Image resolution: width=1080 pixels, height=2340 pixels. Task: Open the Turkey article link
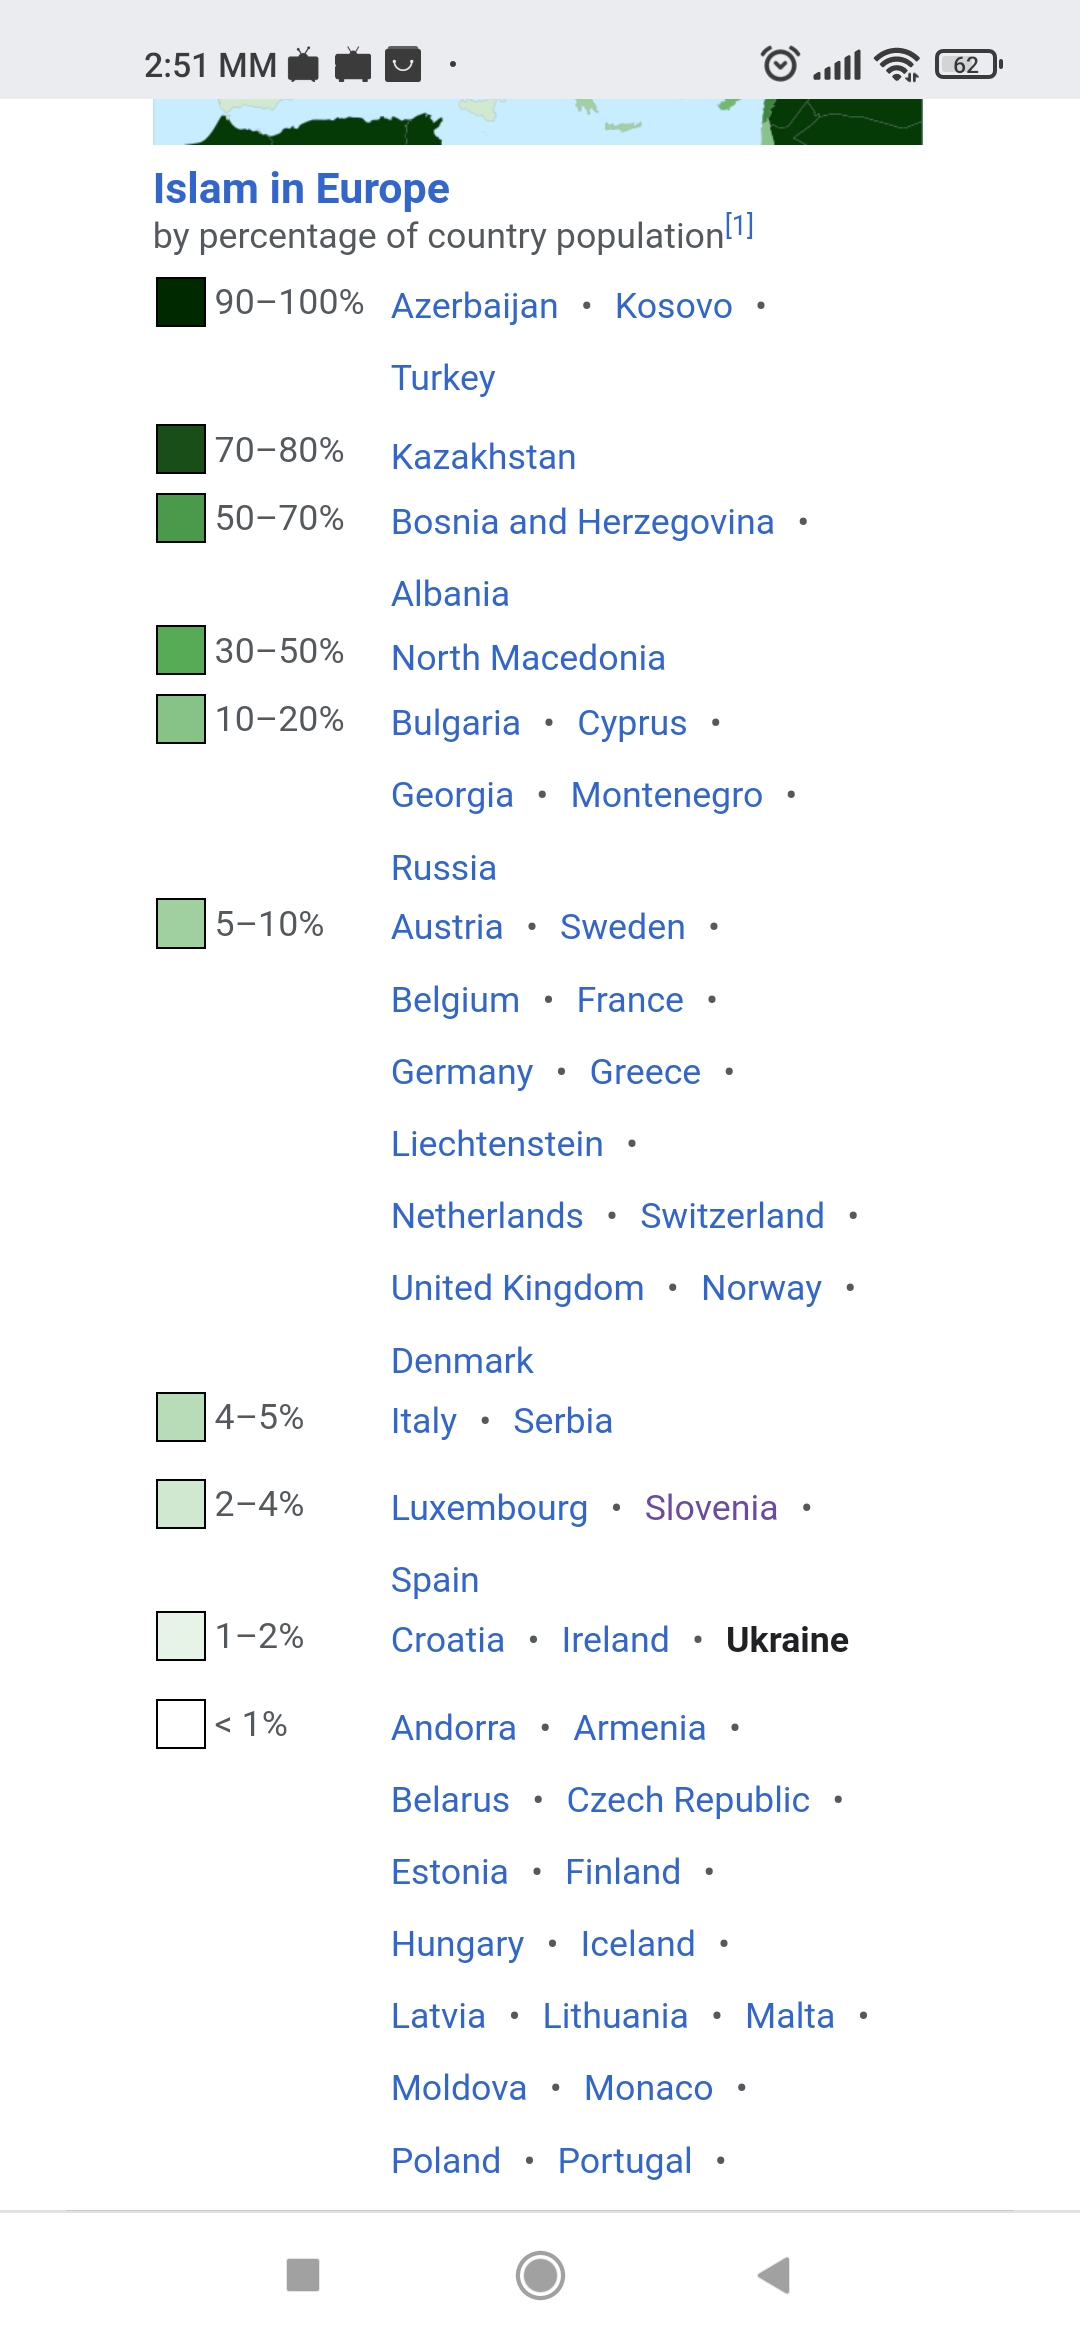click(443, 378)
